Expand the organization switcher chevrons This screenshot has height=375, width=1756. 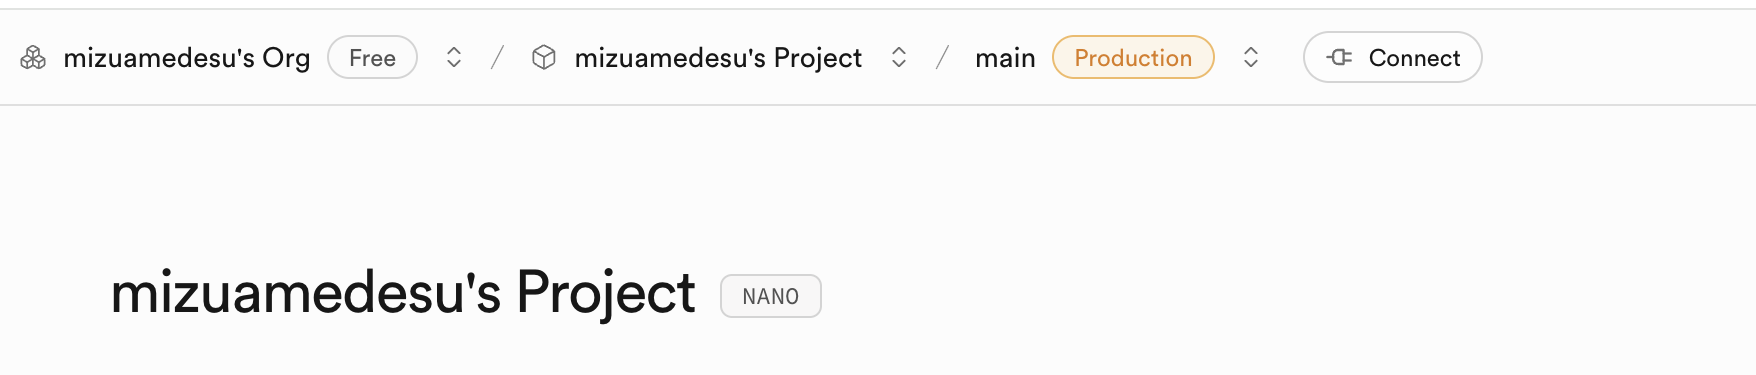pyautogui.click(x=454, y=58)
